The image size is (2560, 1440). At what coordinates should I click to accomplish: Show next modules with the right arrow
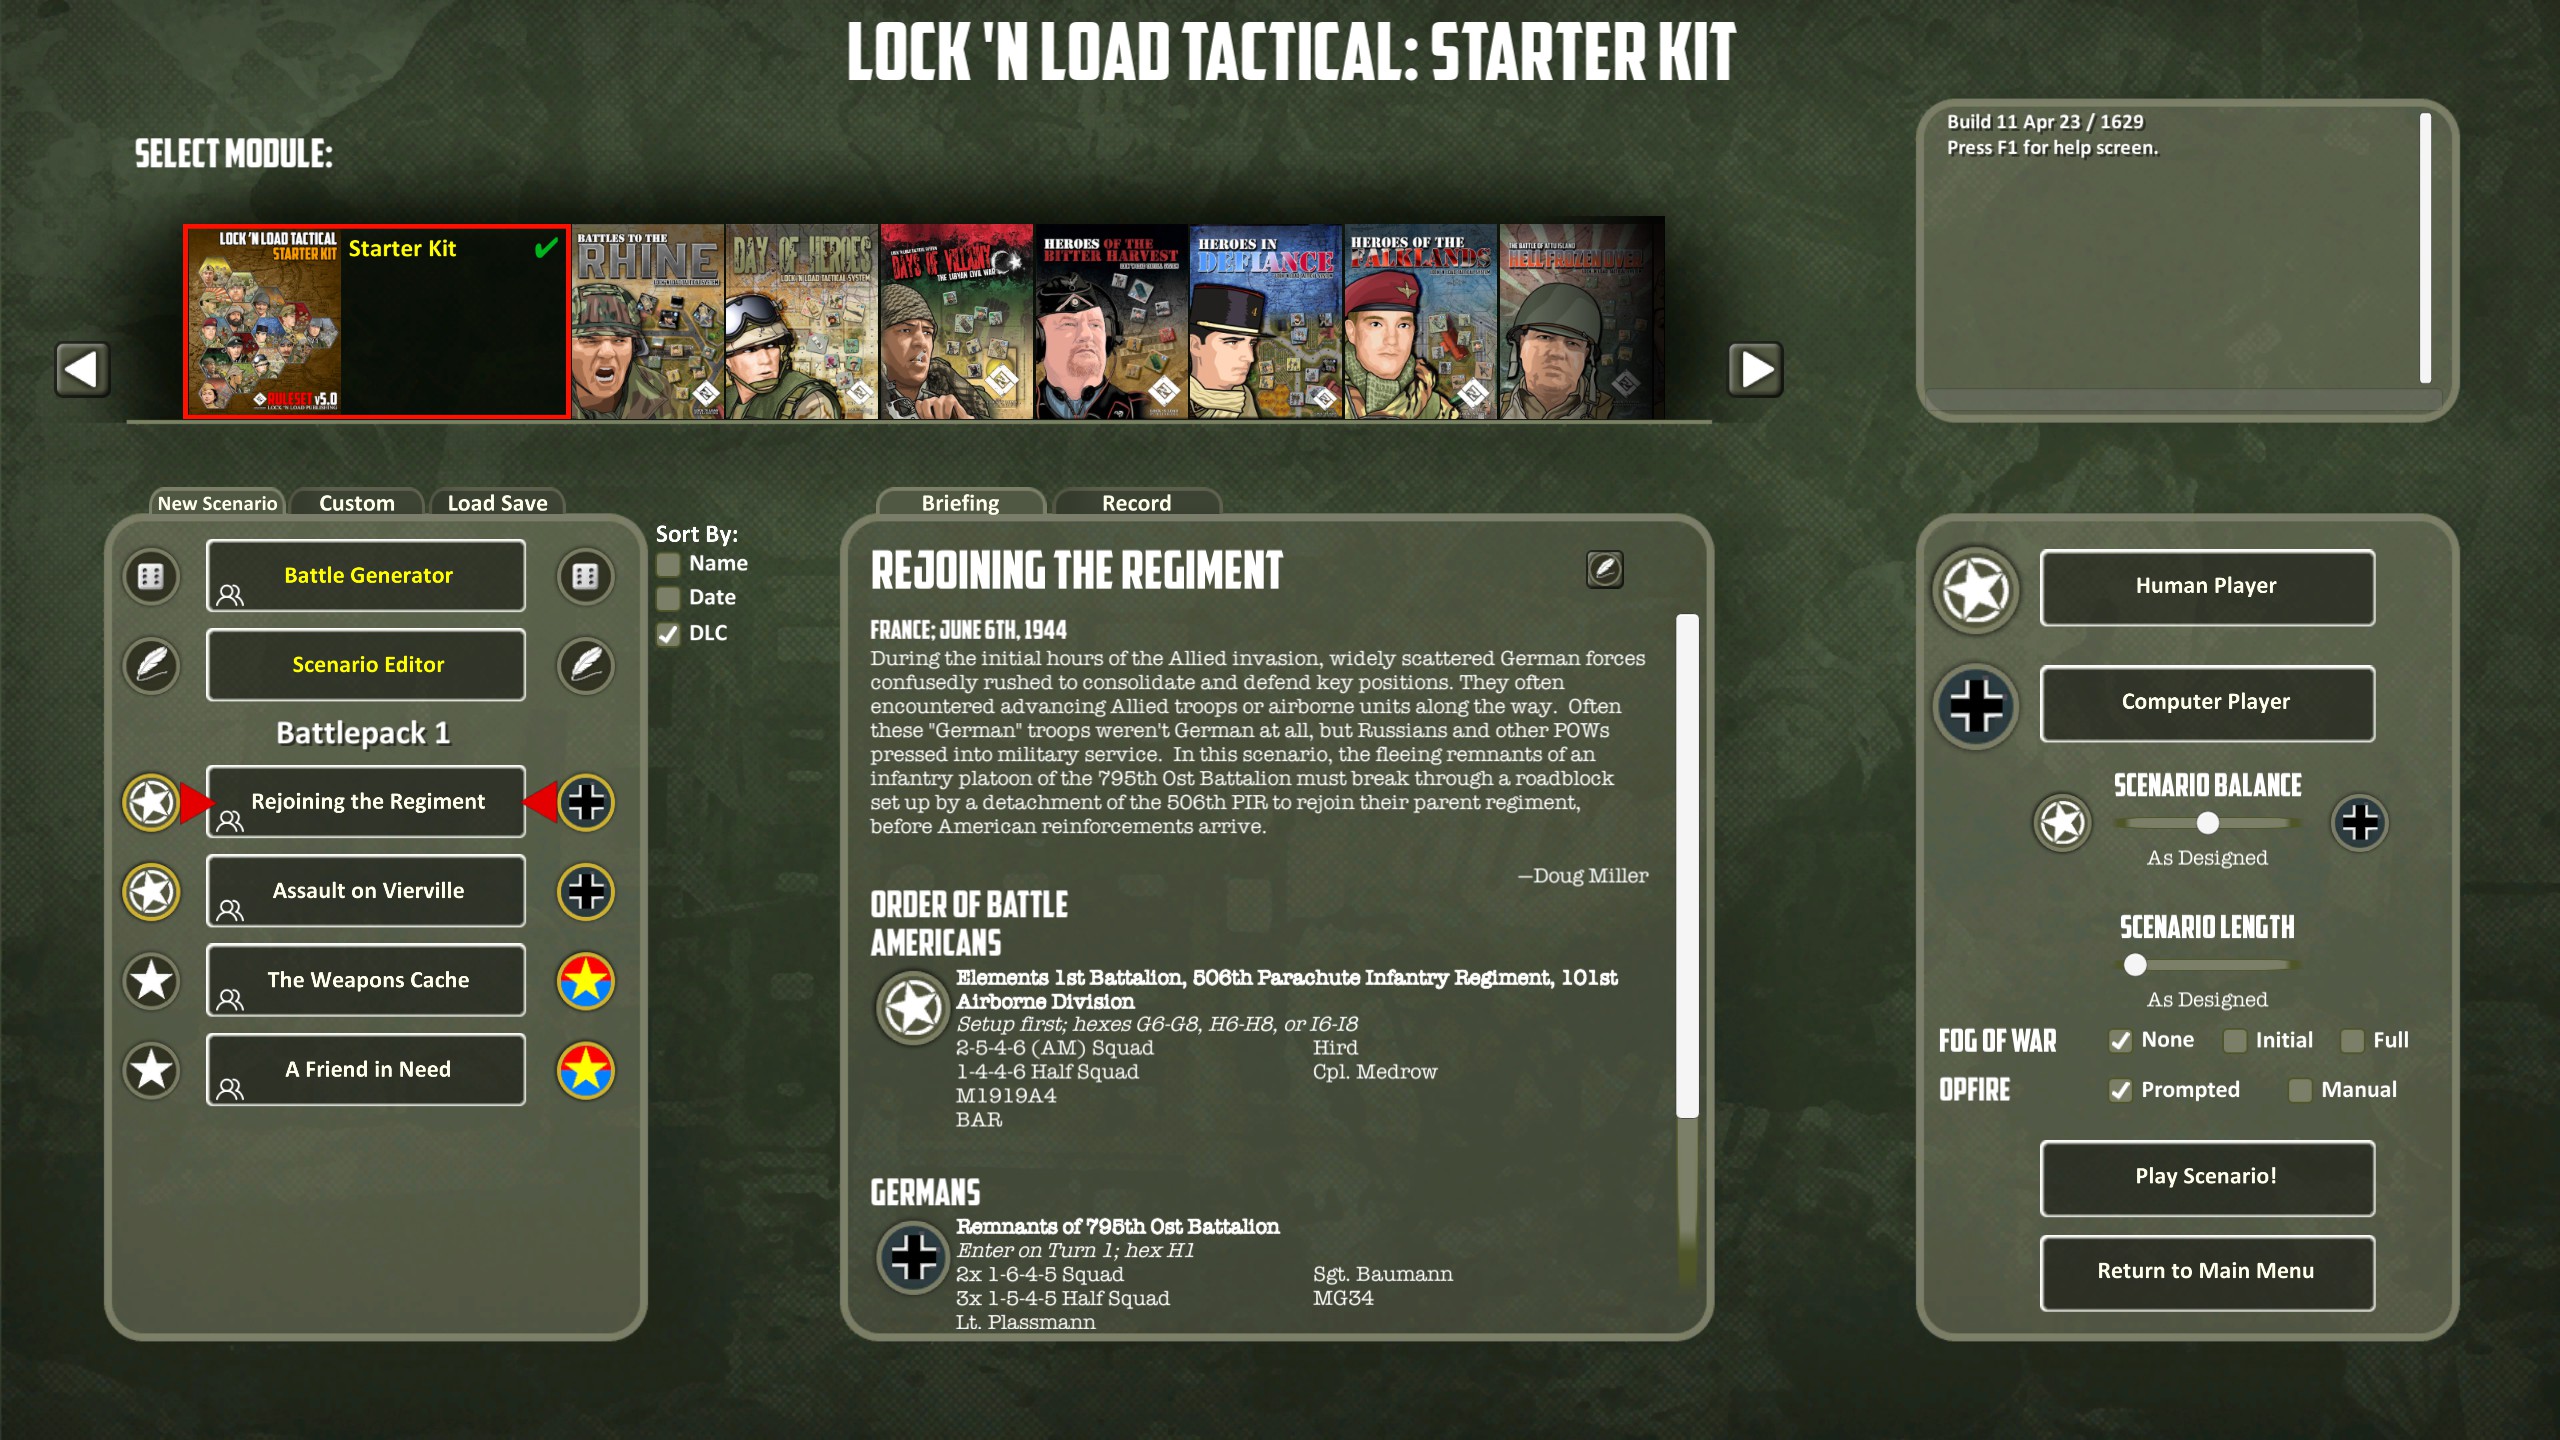(1756, 369)
